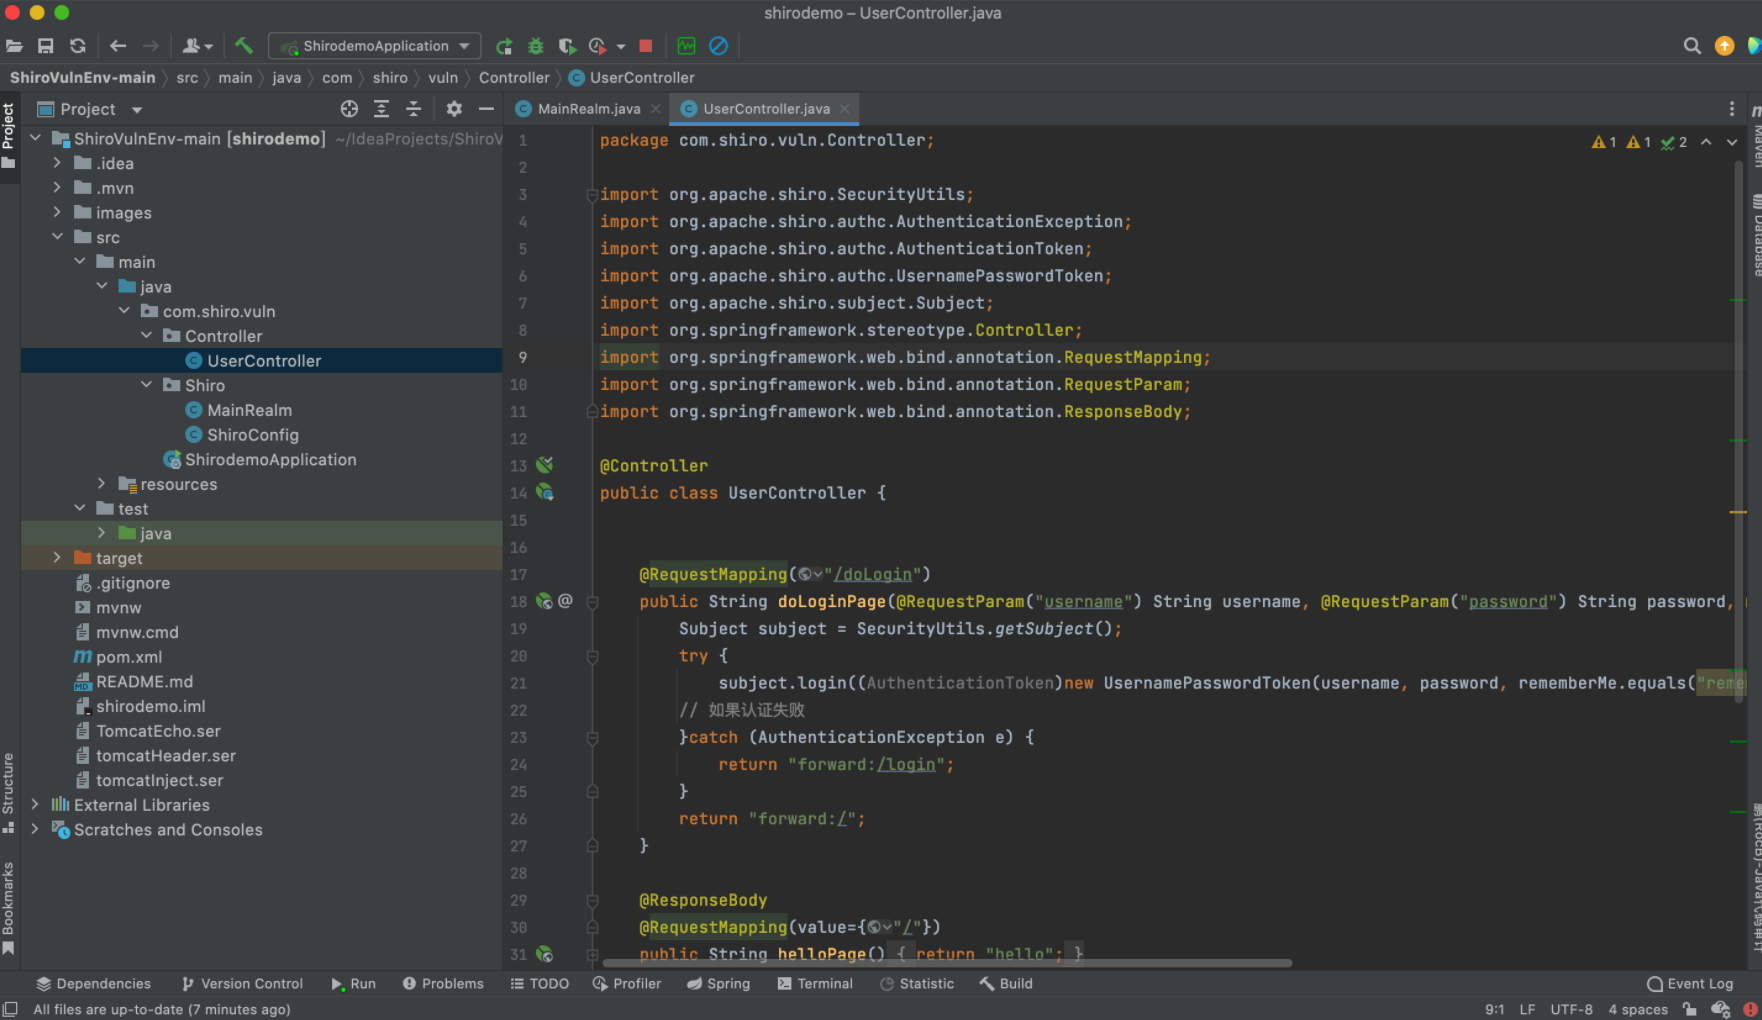The height and width of the screenshot is (1020, 1762).
Task: Select ShiroConfig class in project tree
Action: click(x=252, y=435)
